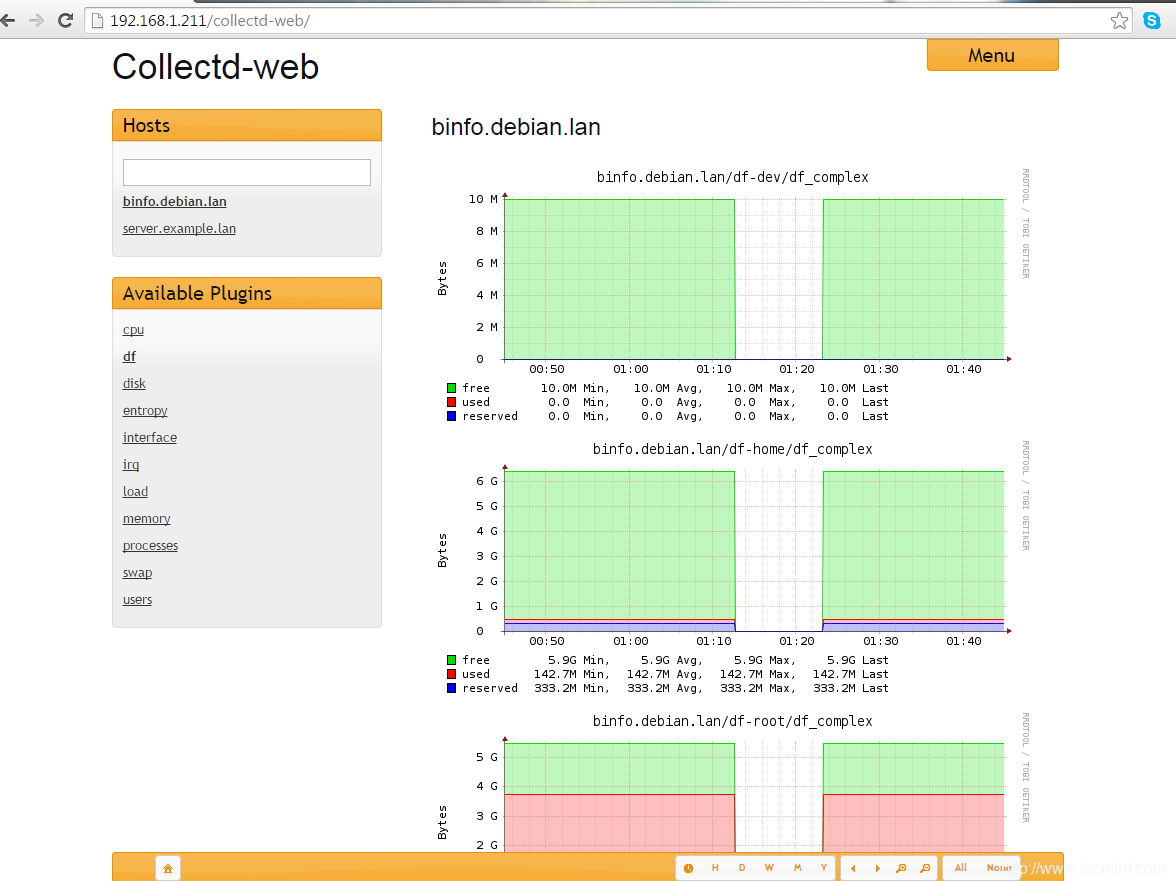Select the hourly (H) time range
The height and width of the screenshot is (881, 1176).
pos(715,868)
